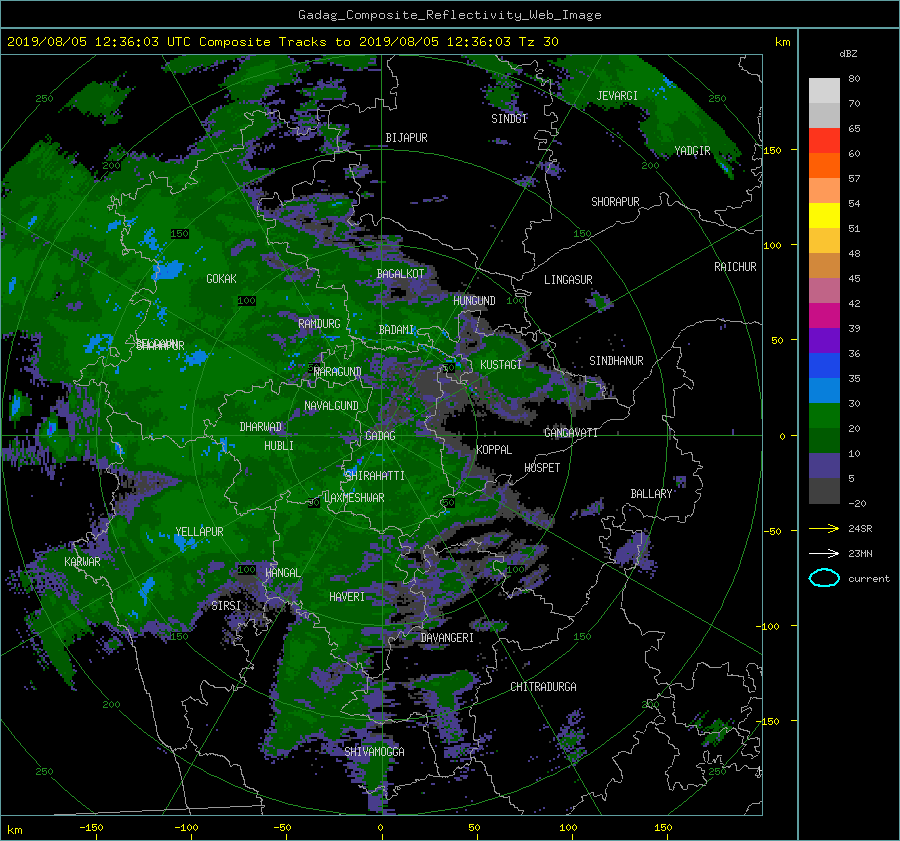
Task: Click the NAVALGUND city label
Action: tap(331, 406)
